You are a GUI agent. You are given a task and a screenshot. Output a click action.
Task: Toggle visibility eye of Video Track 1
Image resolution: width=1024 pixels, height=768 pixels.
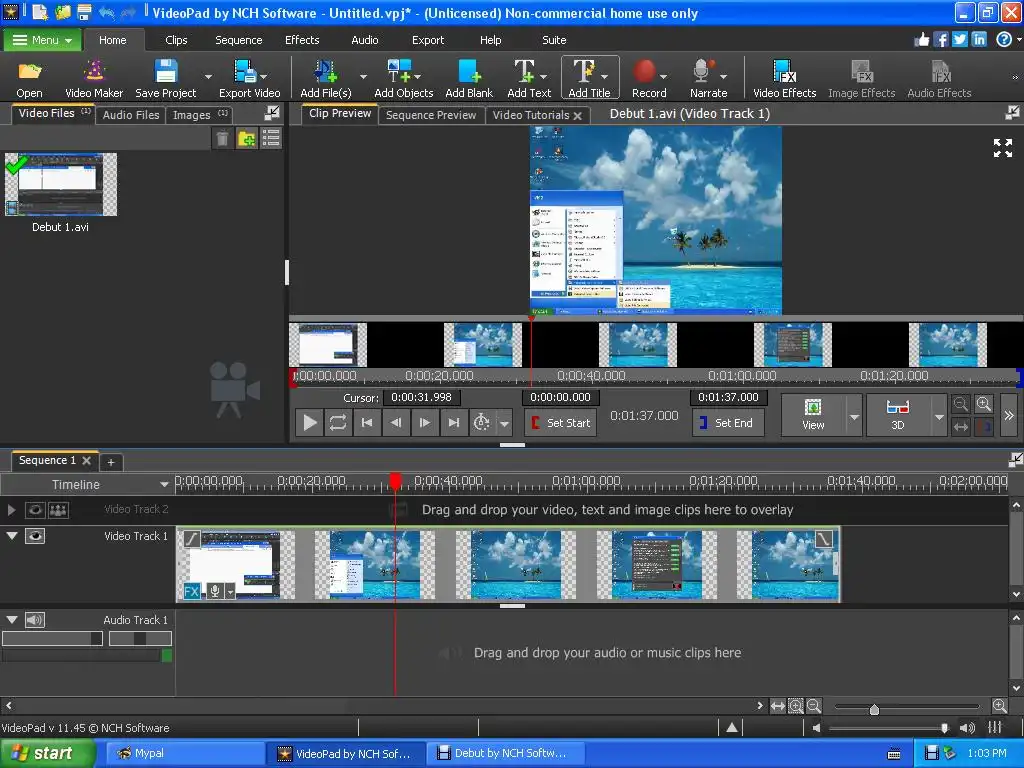point(35,536)
